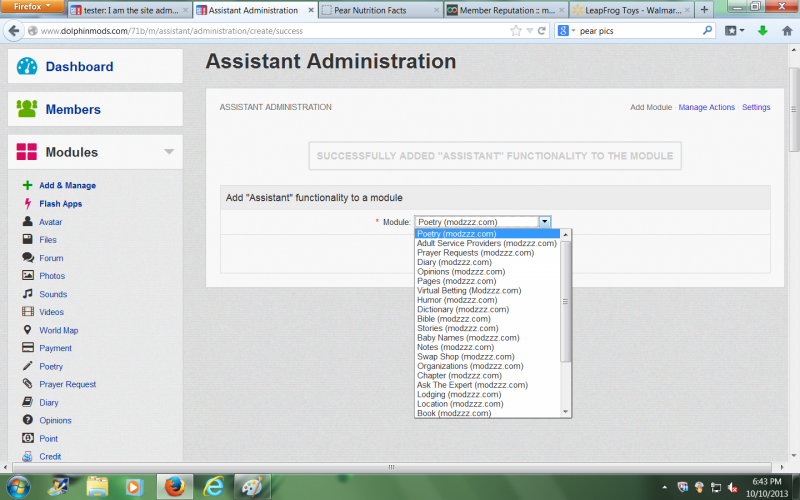Image resolution: width=800 pixels, height=500 pixels.
Task: Click the search box containing pear pics
Action: pyautogui.click(x=640, y=31)
